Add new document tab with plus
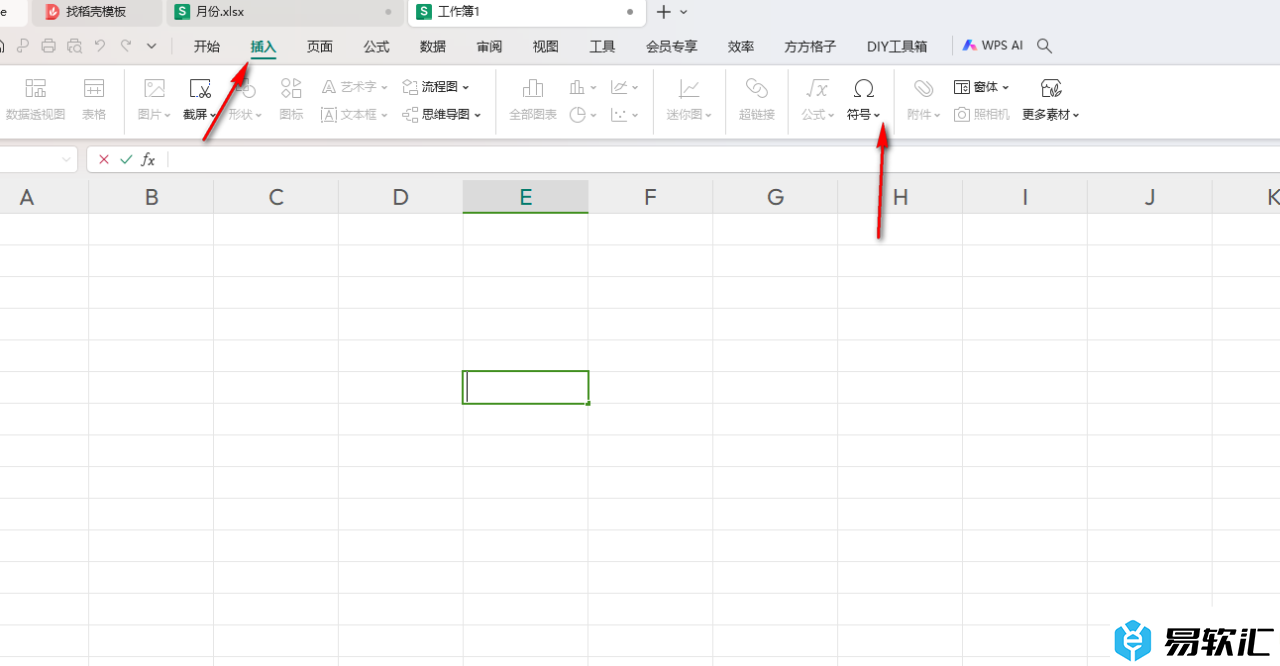The height and width of the screenshot is (666, 1280). [663, 12]
